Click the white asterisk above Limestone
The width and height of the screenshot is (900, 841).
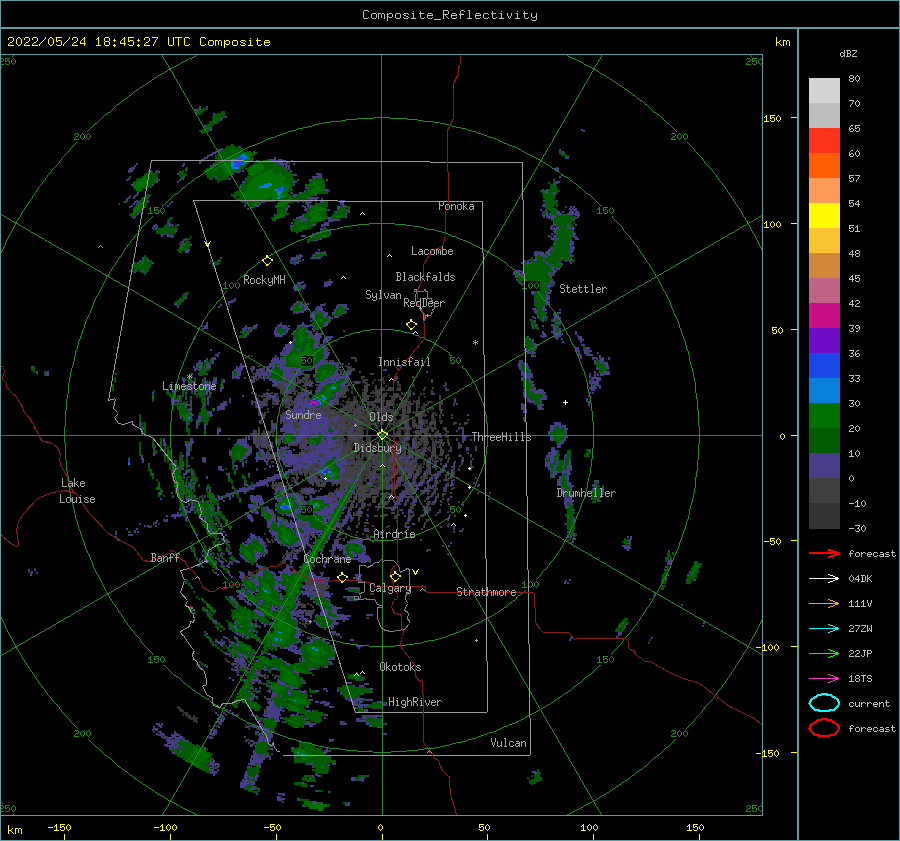tap(190, 376)
